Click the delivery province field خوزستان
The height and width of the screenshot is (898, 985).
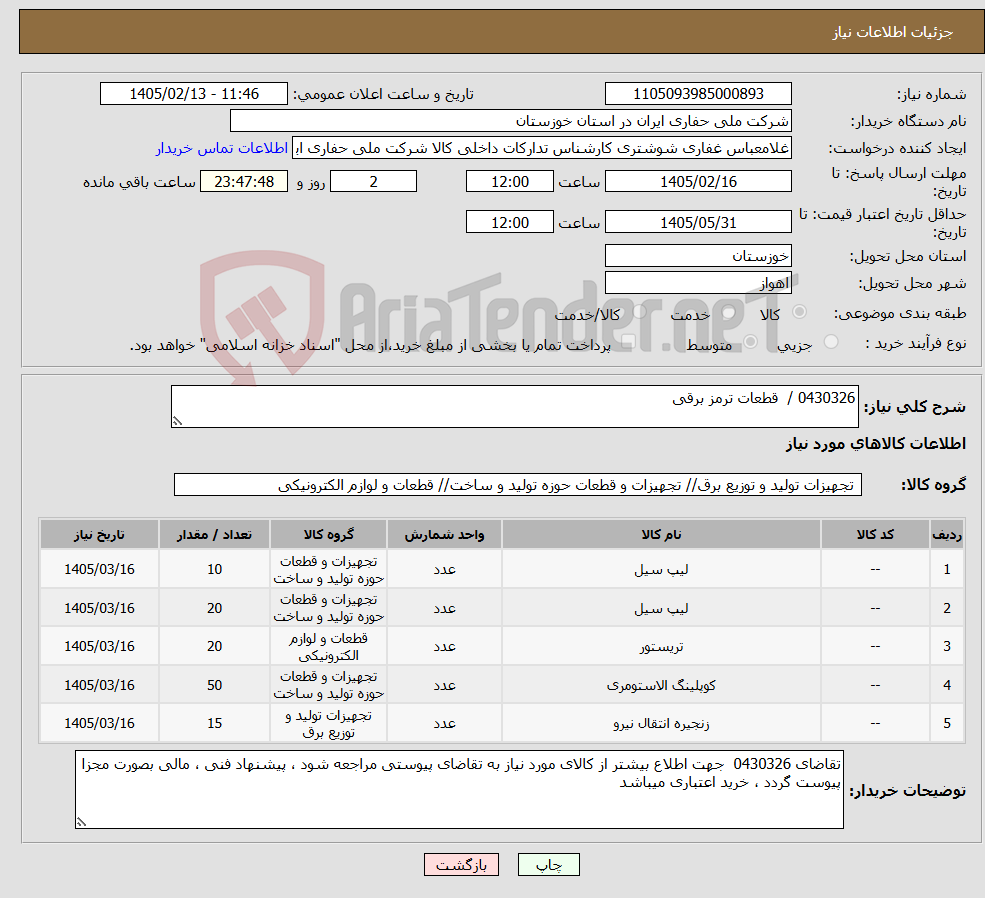698,256
